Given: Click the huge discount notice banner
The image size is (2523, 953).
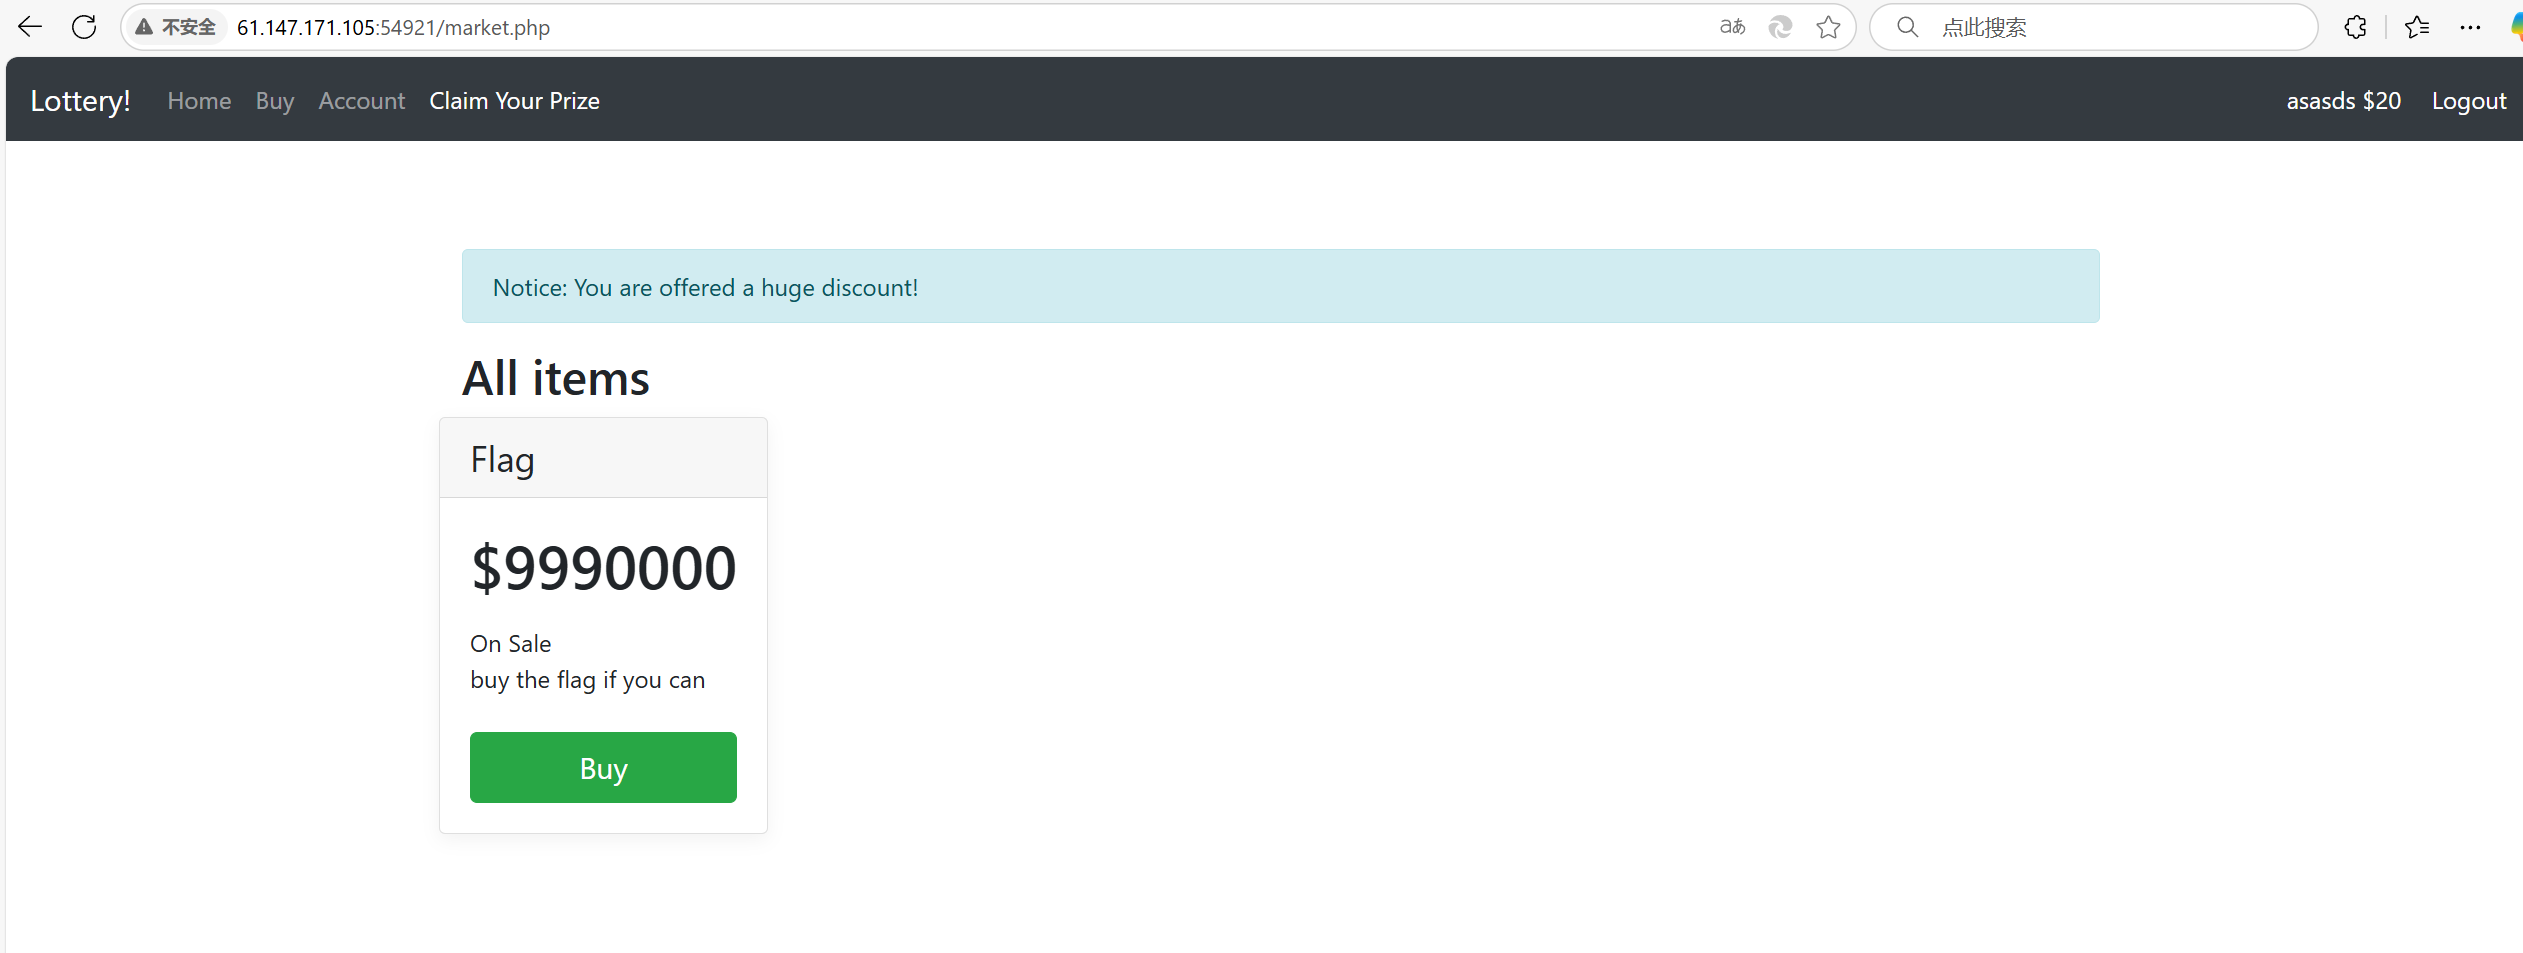Looking at the screenshot, I should [x=1280, y=286].
